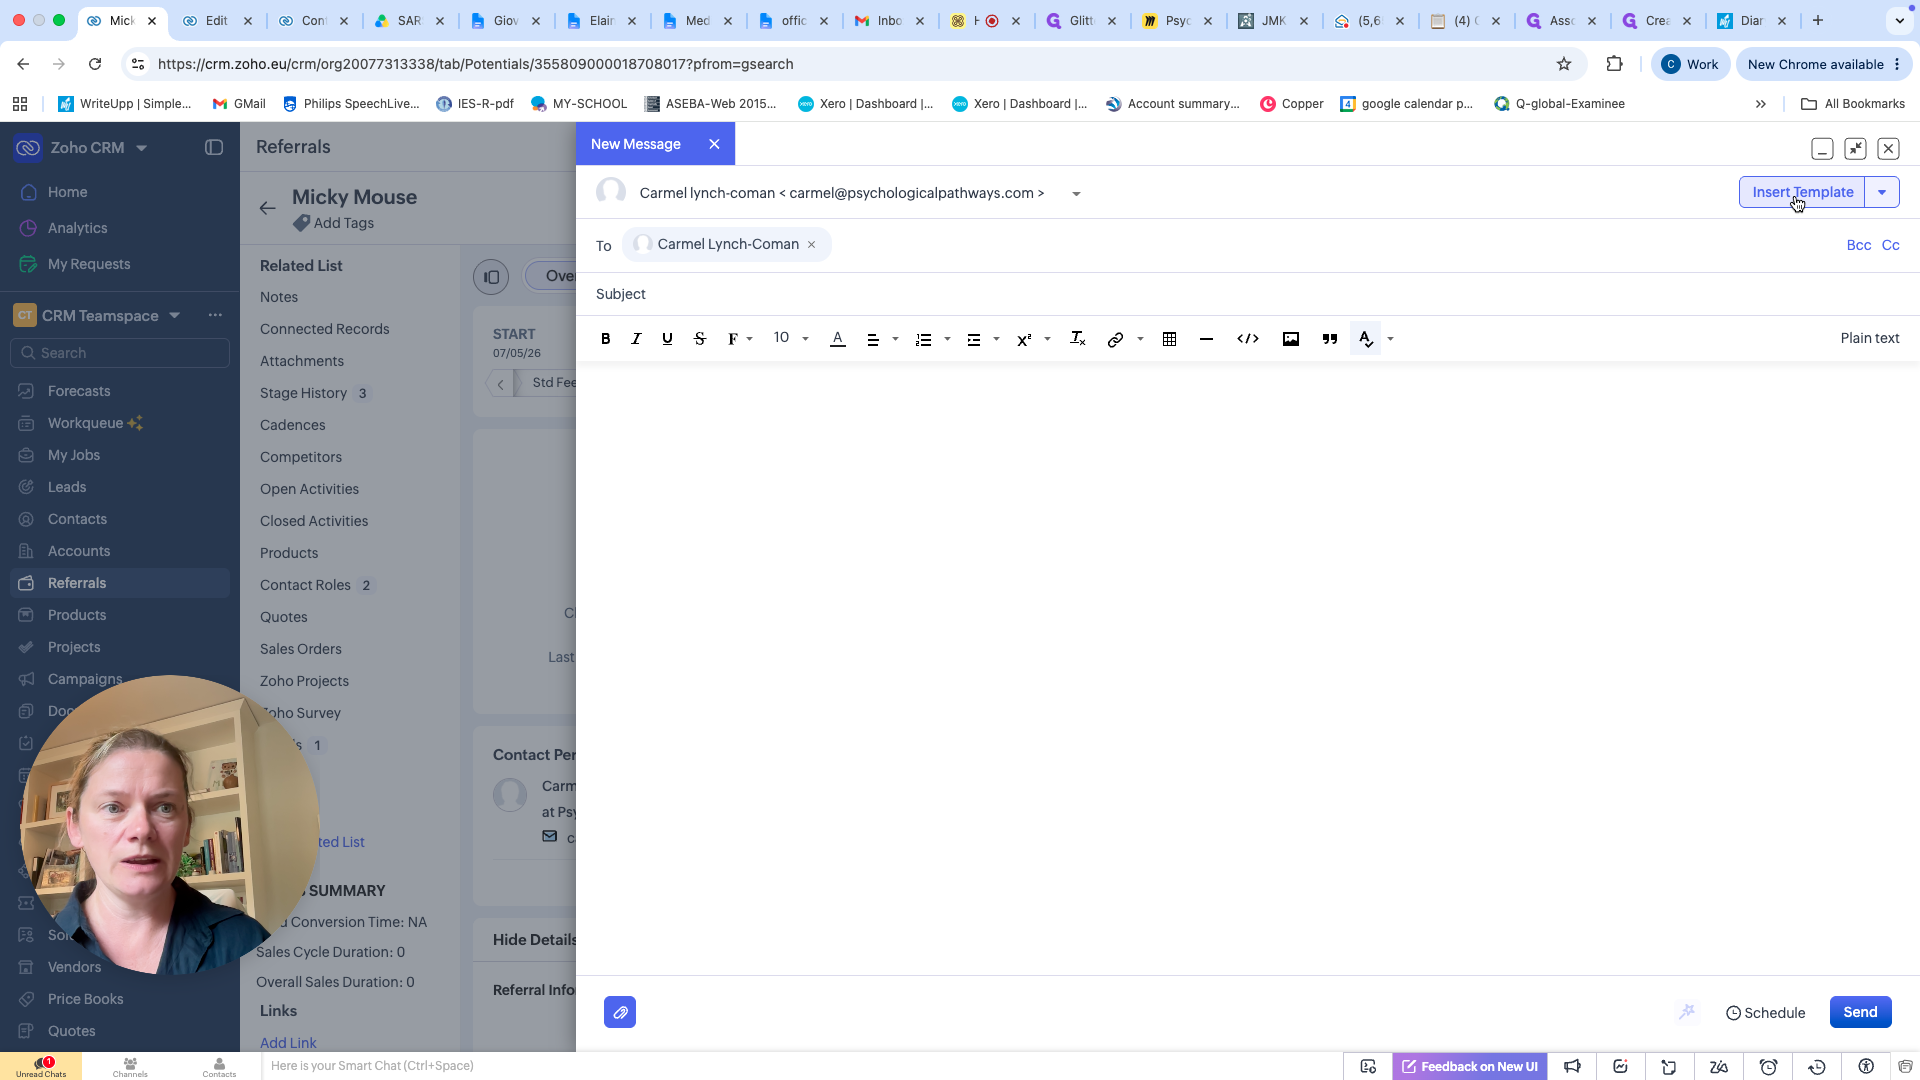Open Analytics in sidebar
Image resolution: width=1920 pixels, height=1080 pixels.
coord(77,228)
